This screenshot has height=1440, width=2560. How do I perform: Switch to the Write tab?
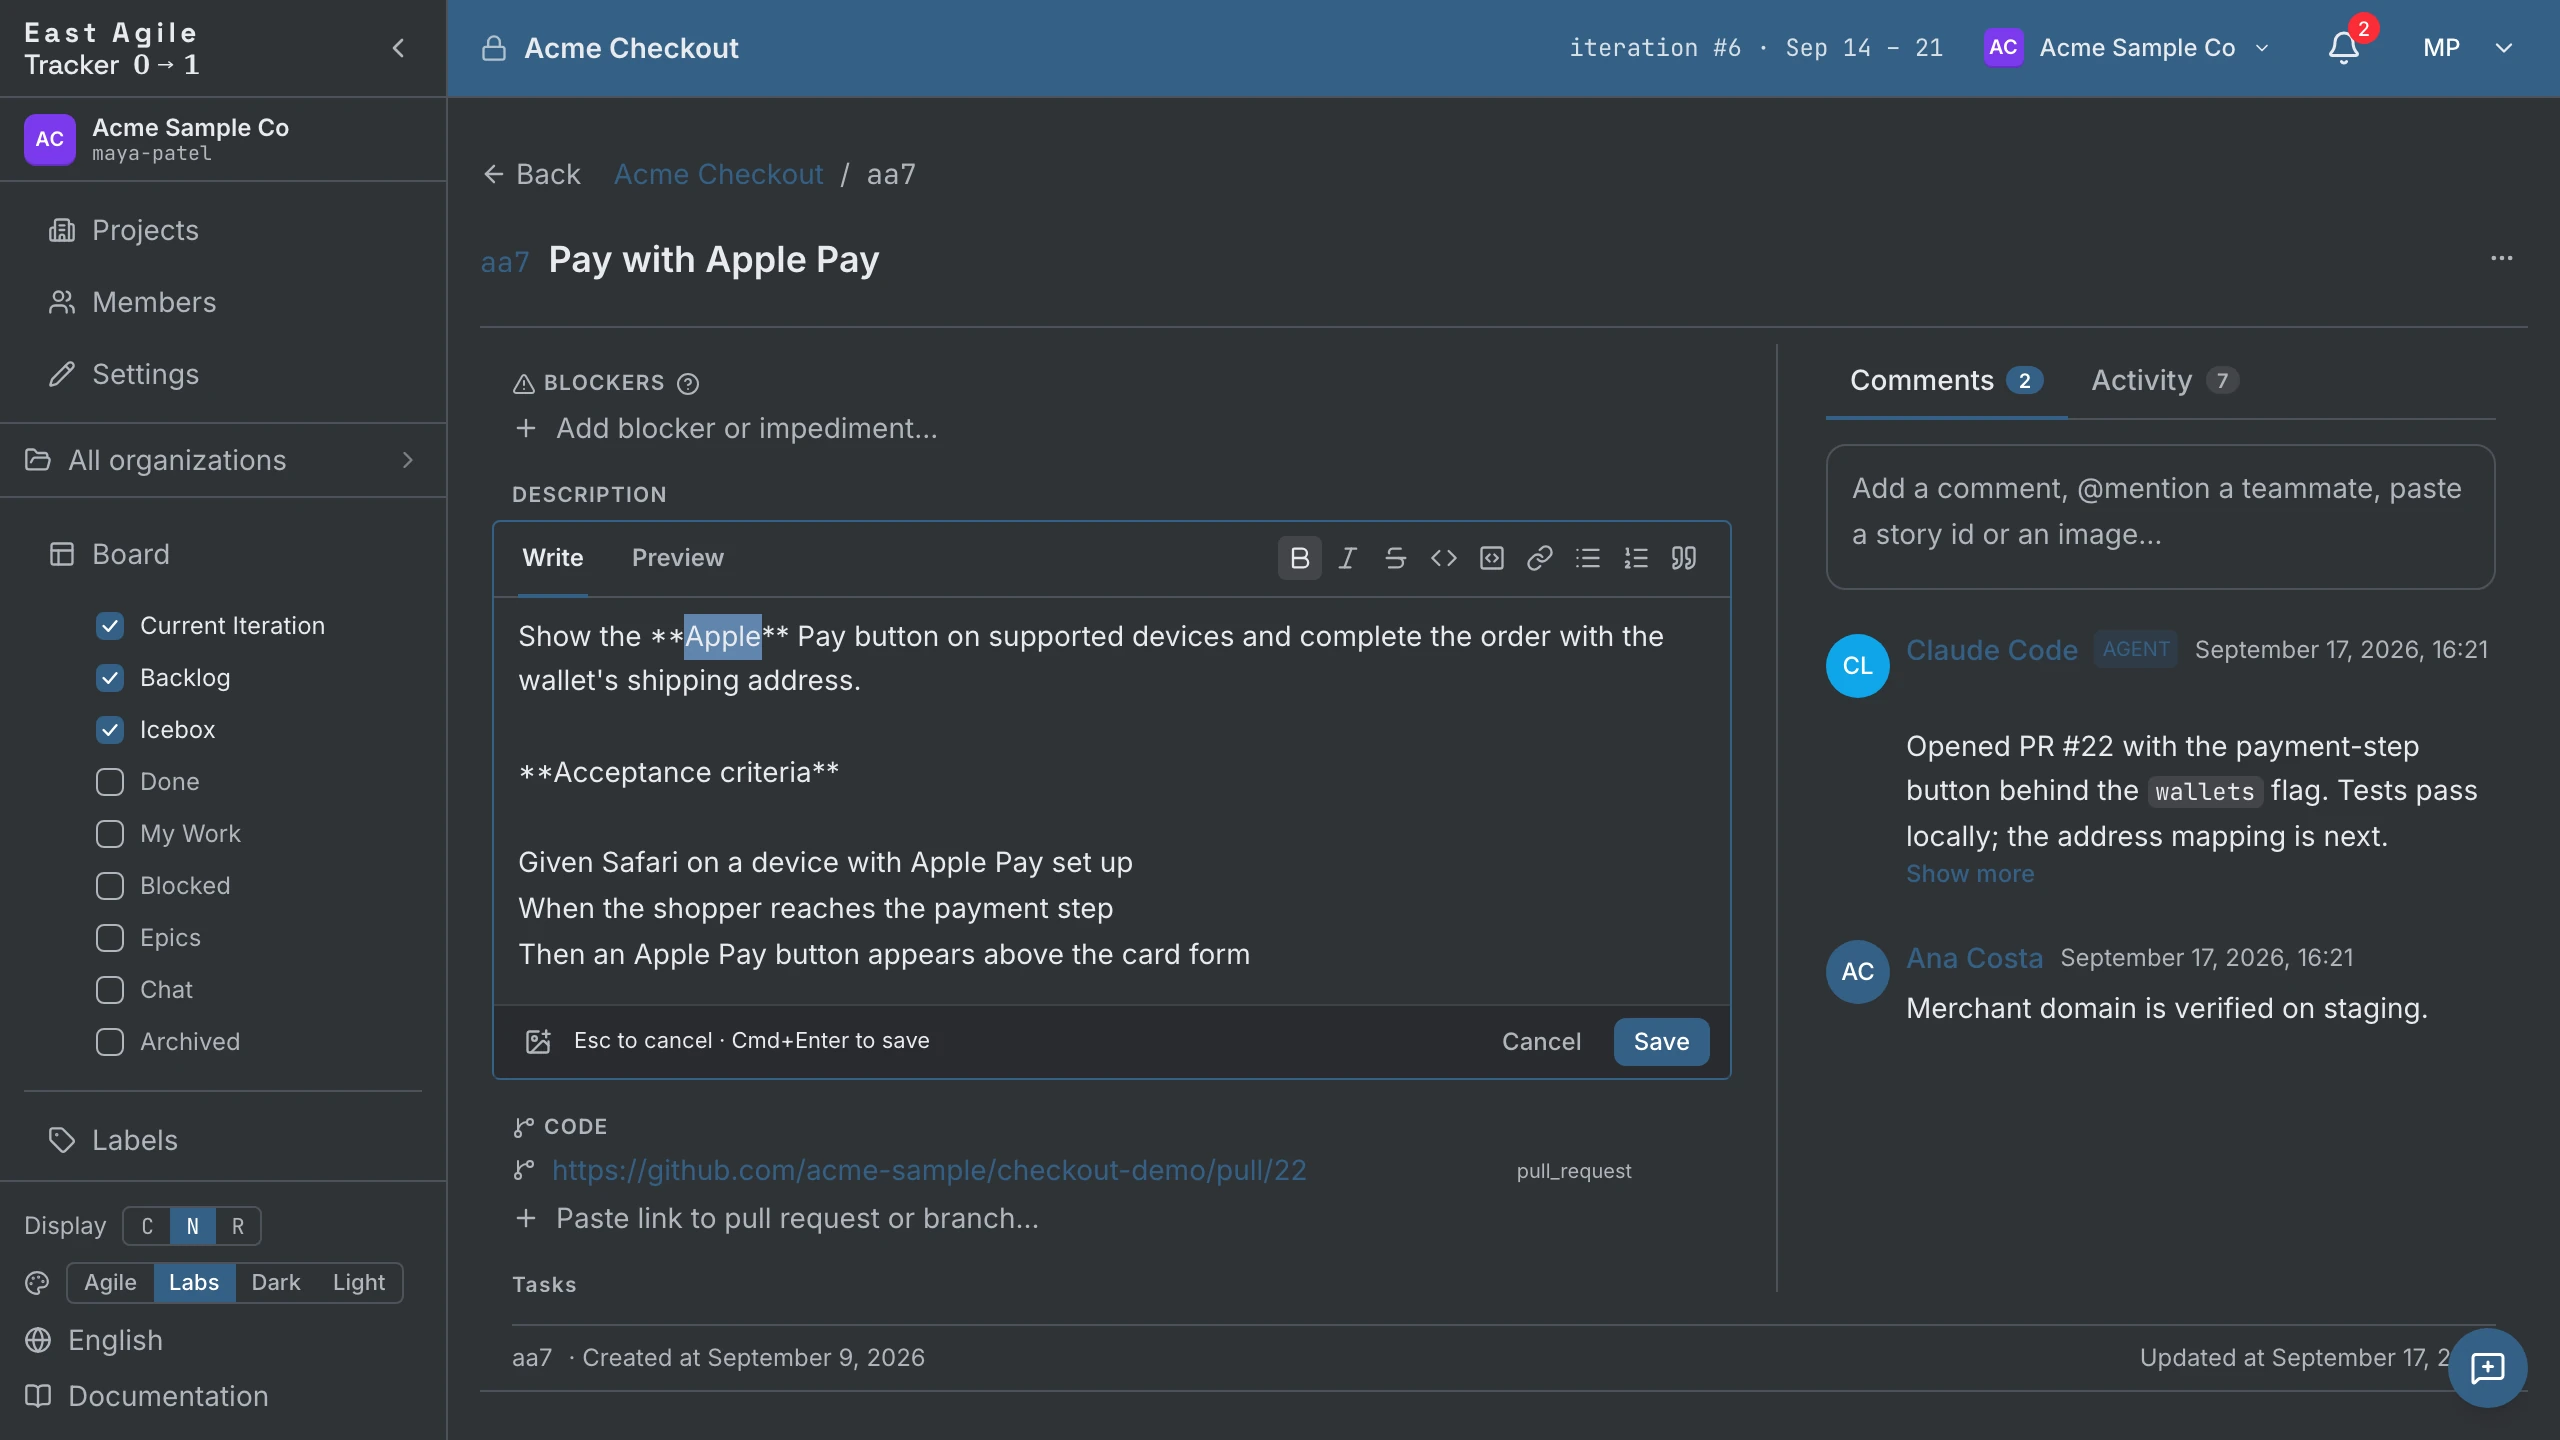[x=552, y=558]
